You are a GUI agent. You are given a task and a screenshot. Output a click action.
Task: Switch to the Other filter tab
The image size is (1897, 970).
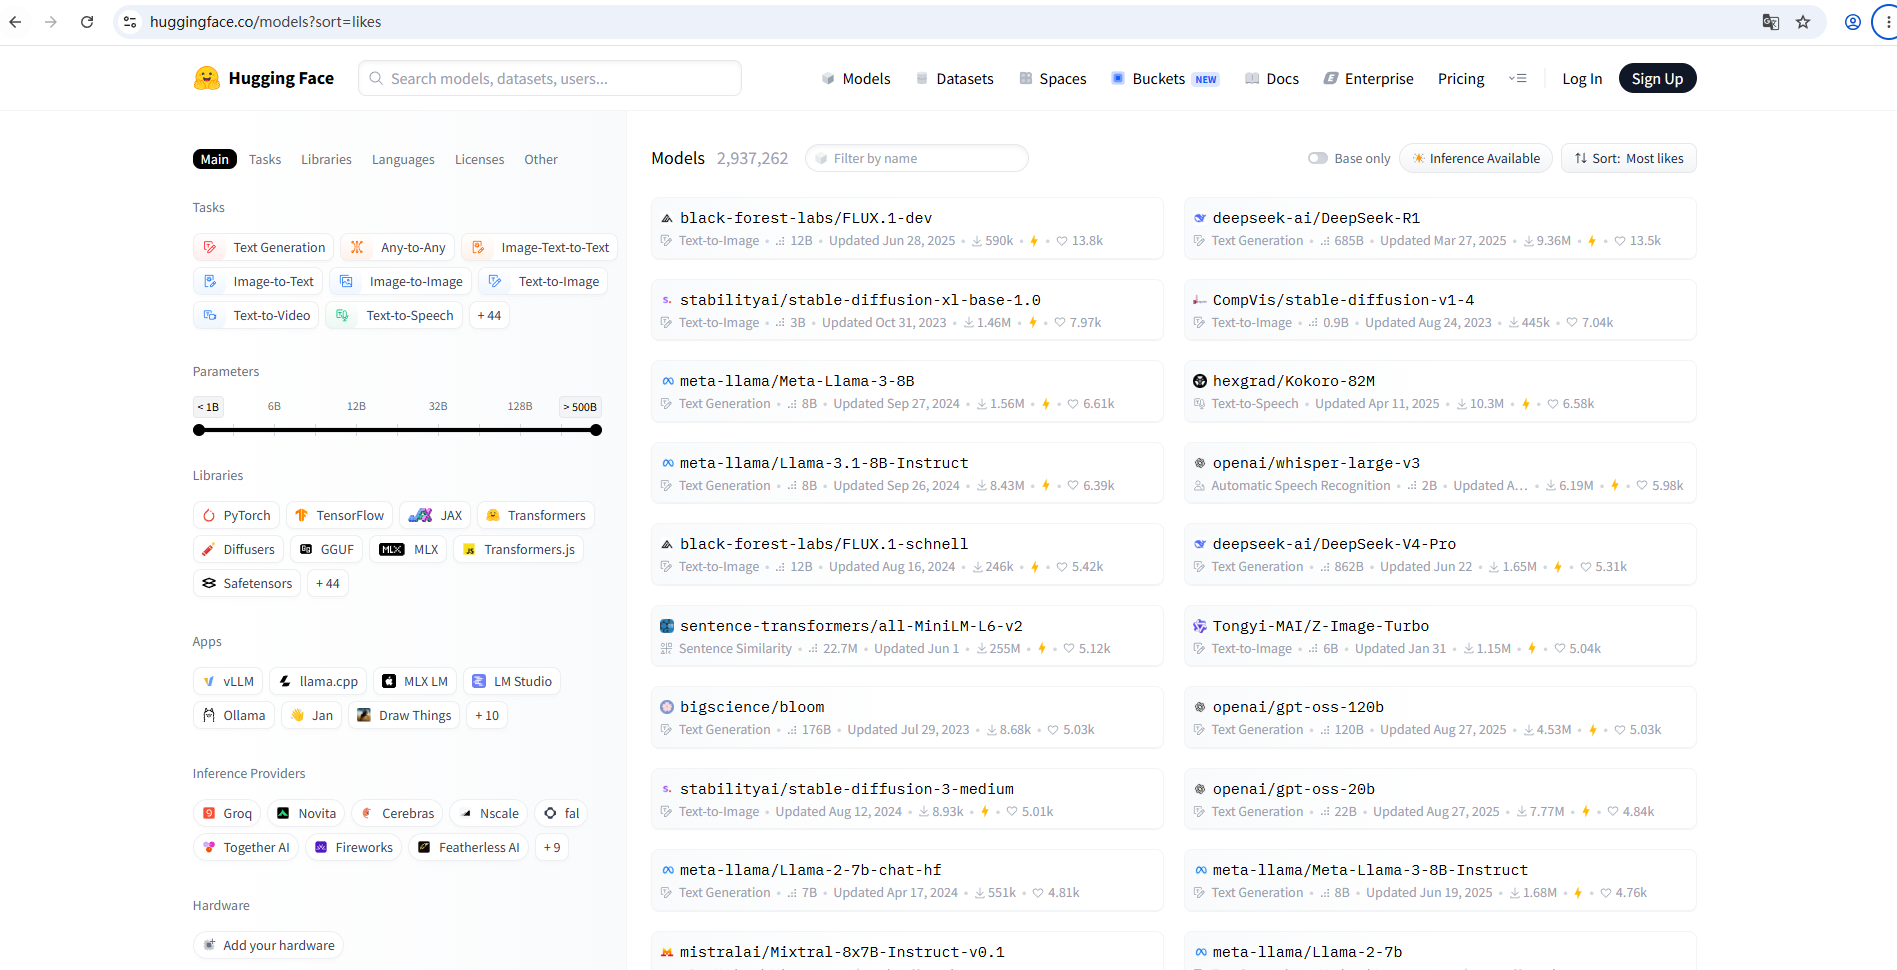pos(541,159)
